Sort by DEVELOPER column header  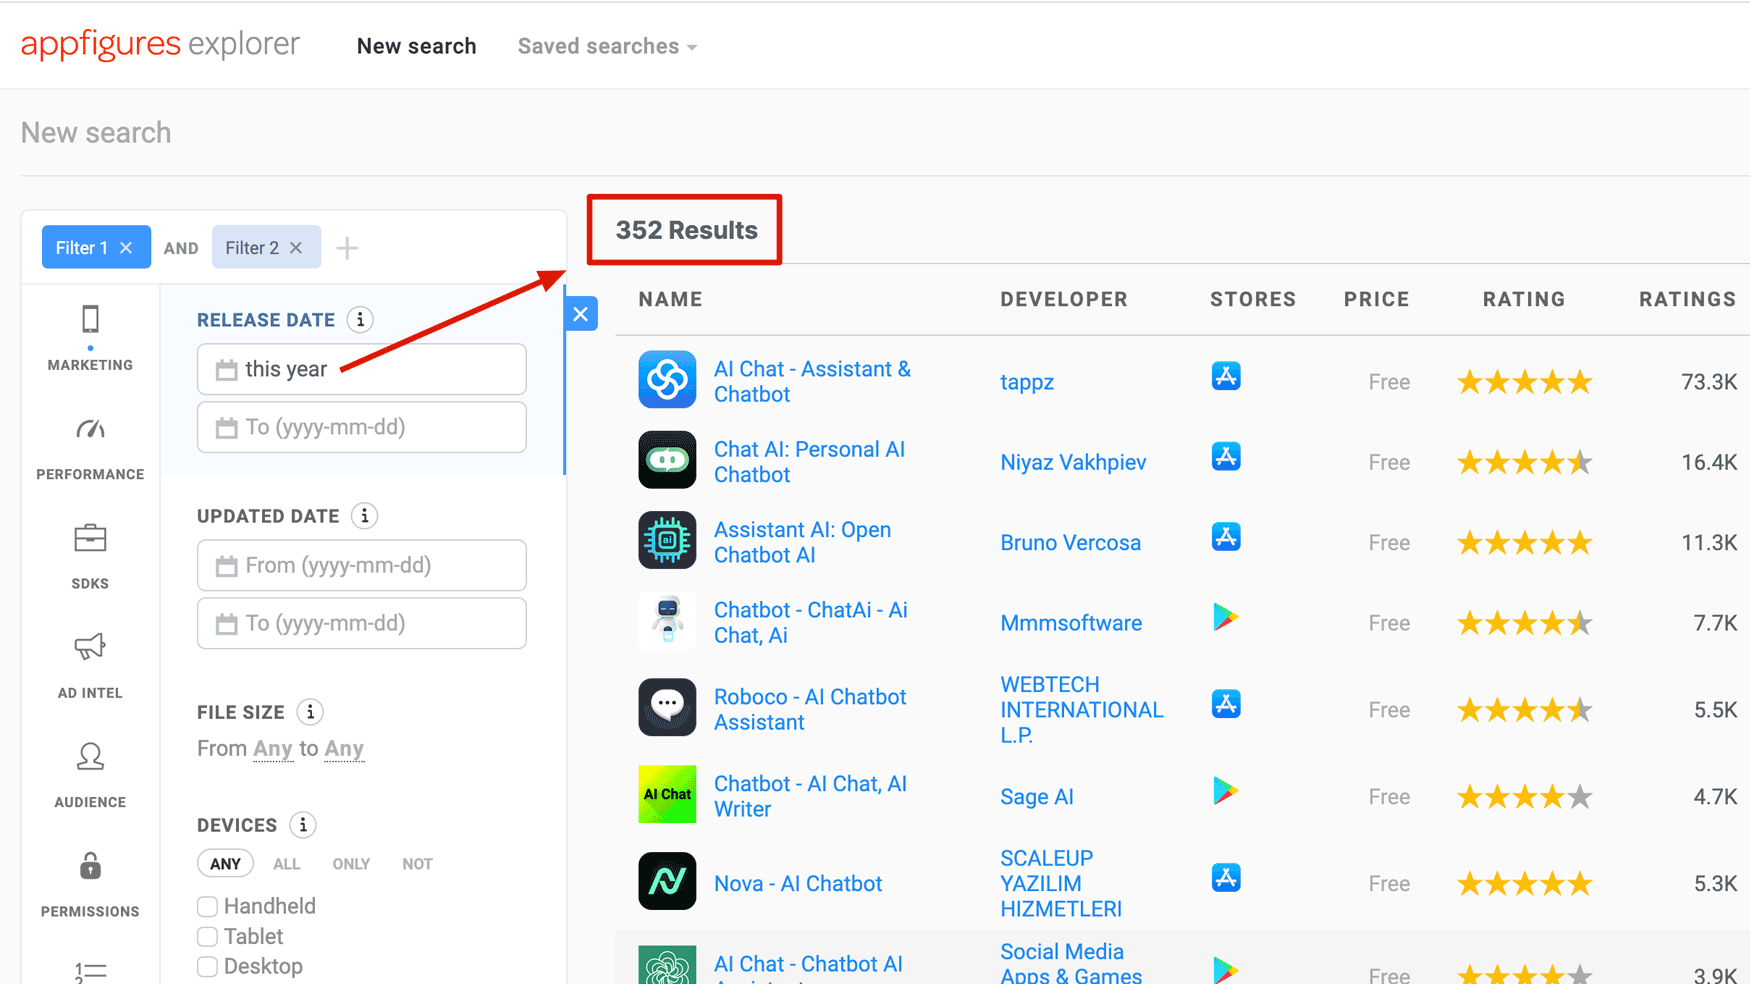pyautogui.click(x=1064, y=299)
